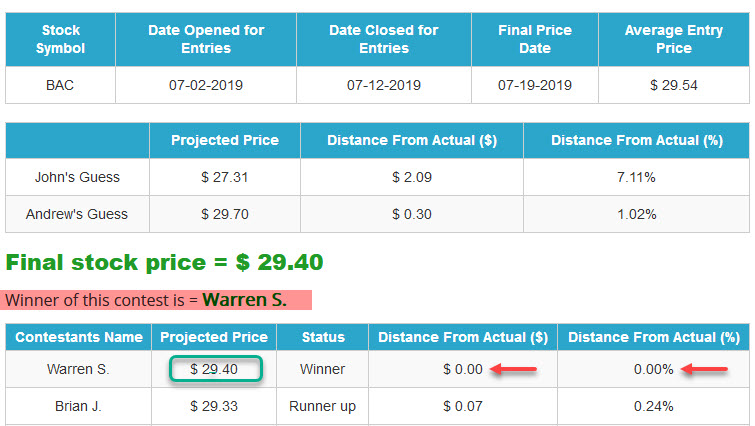This screenshot has height=426, width=755.
Task: Click the Final Price Date header
Action: pos(535,39)
